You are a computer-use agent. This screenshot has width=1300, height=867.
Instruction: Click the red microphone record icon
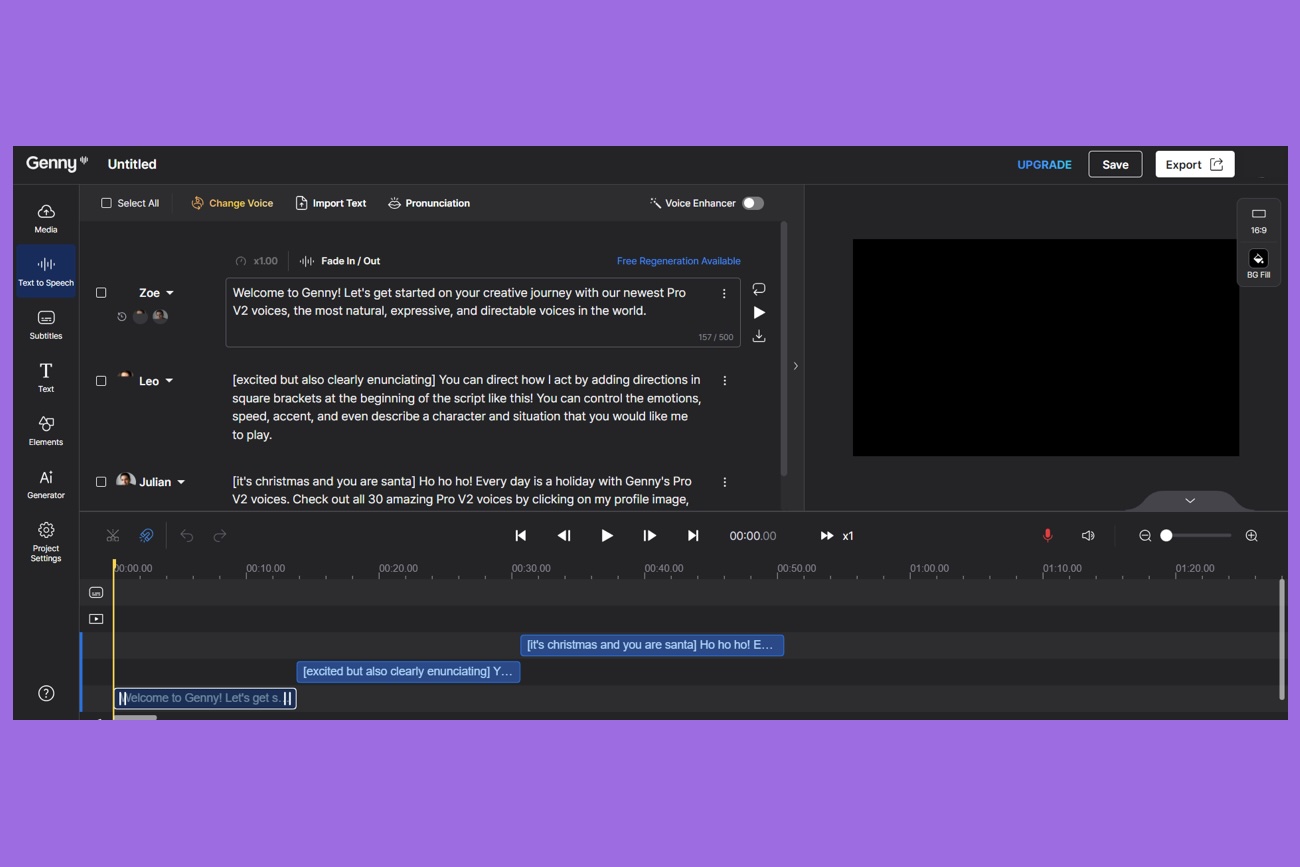(x=1047, y=535)
